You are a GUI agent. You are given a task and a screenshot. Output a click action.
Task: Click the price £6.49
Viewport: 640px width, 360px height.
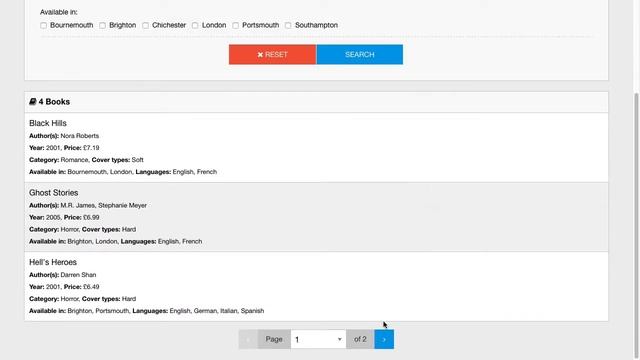pyautogui.click(x=91, y=287)
